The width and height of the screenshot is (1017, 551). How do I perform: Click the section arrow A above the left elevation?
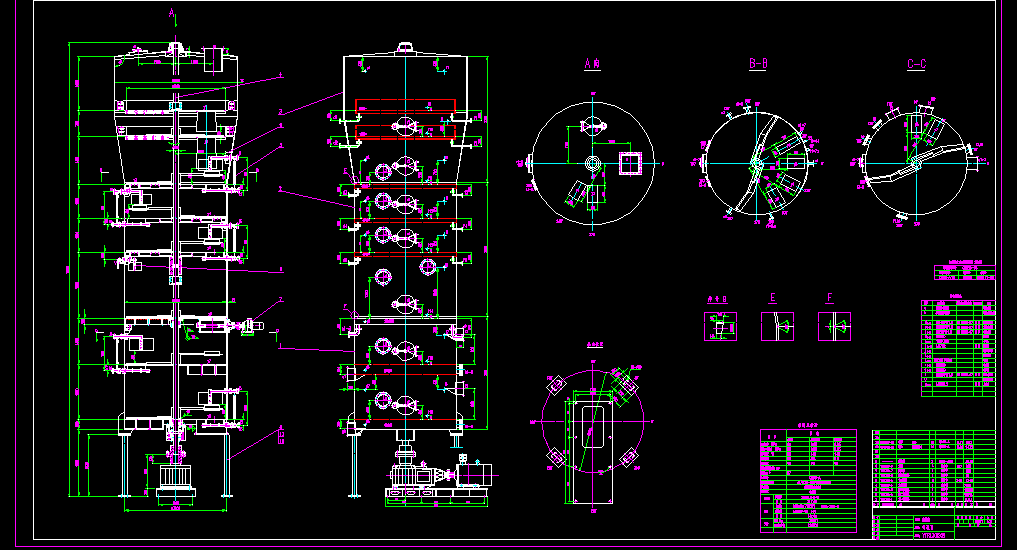click(173, 14)
